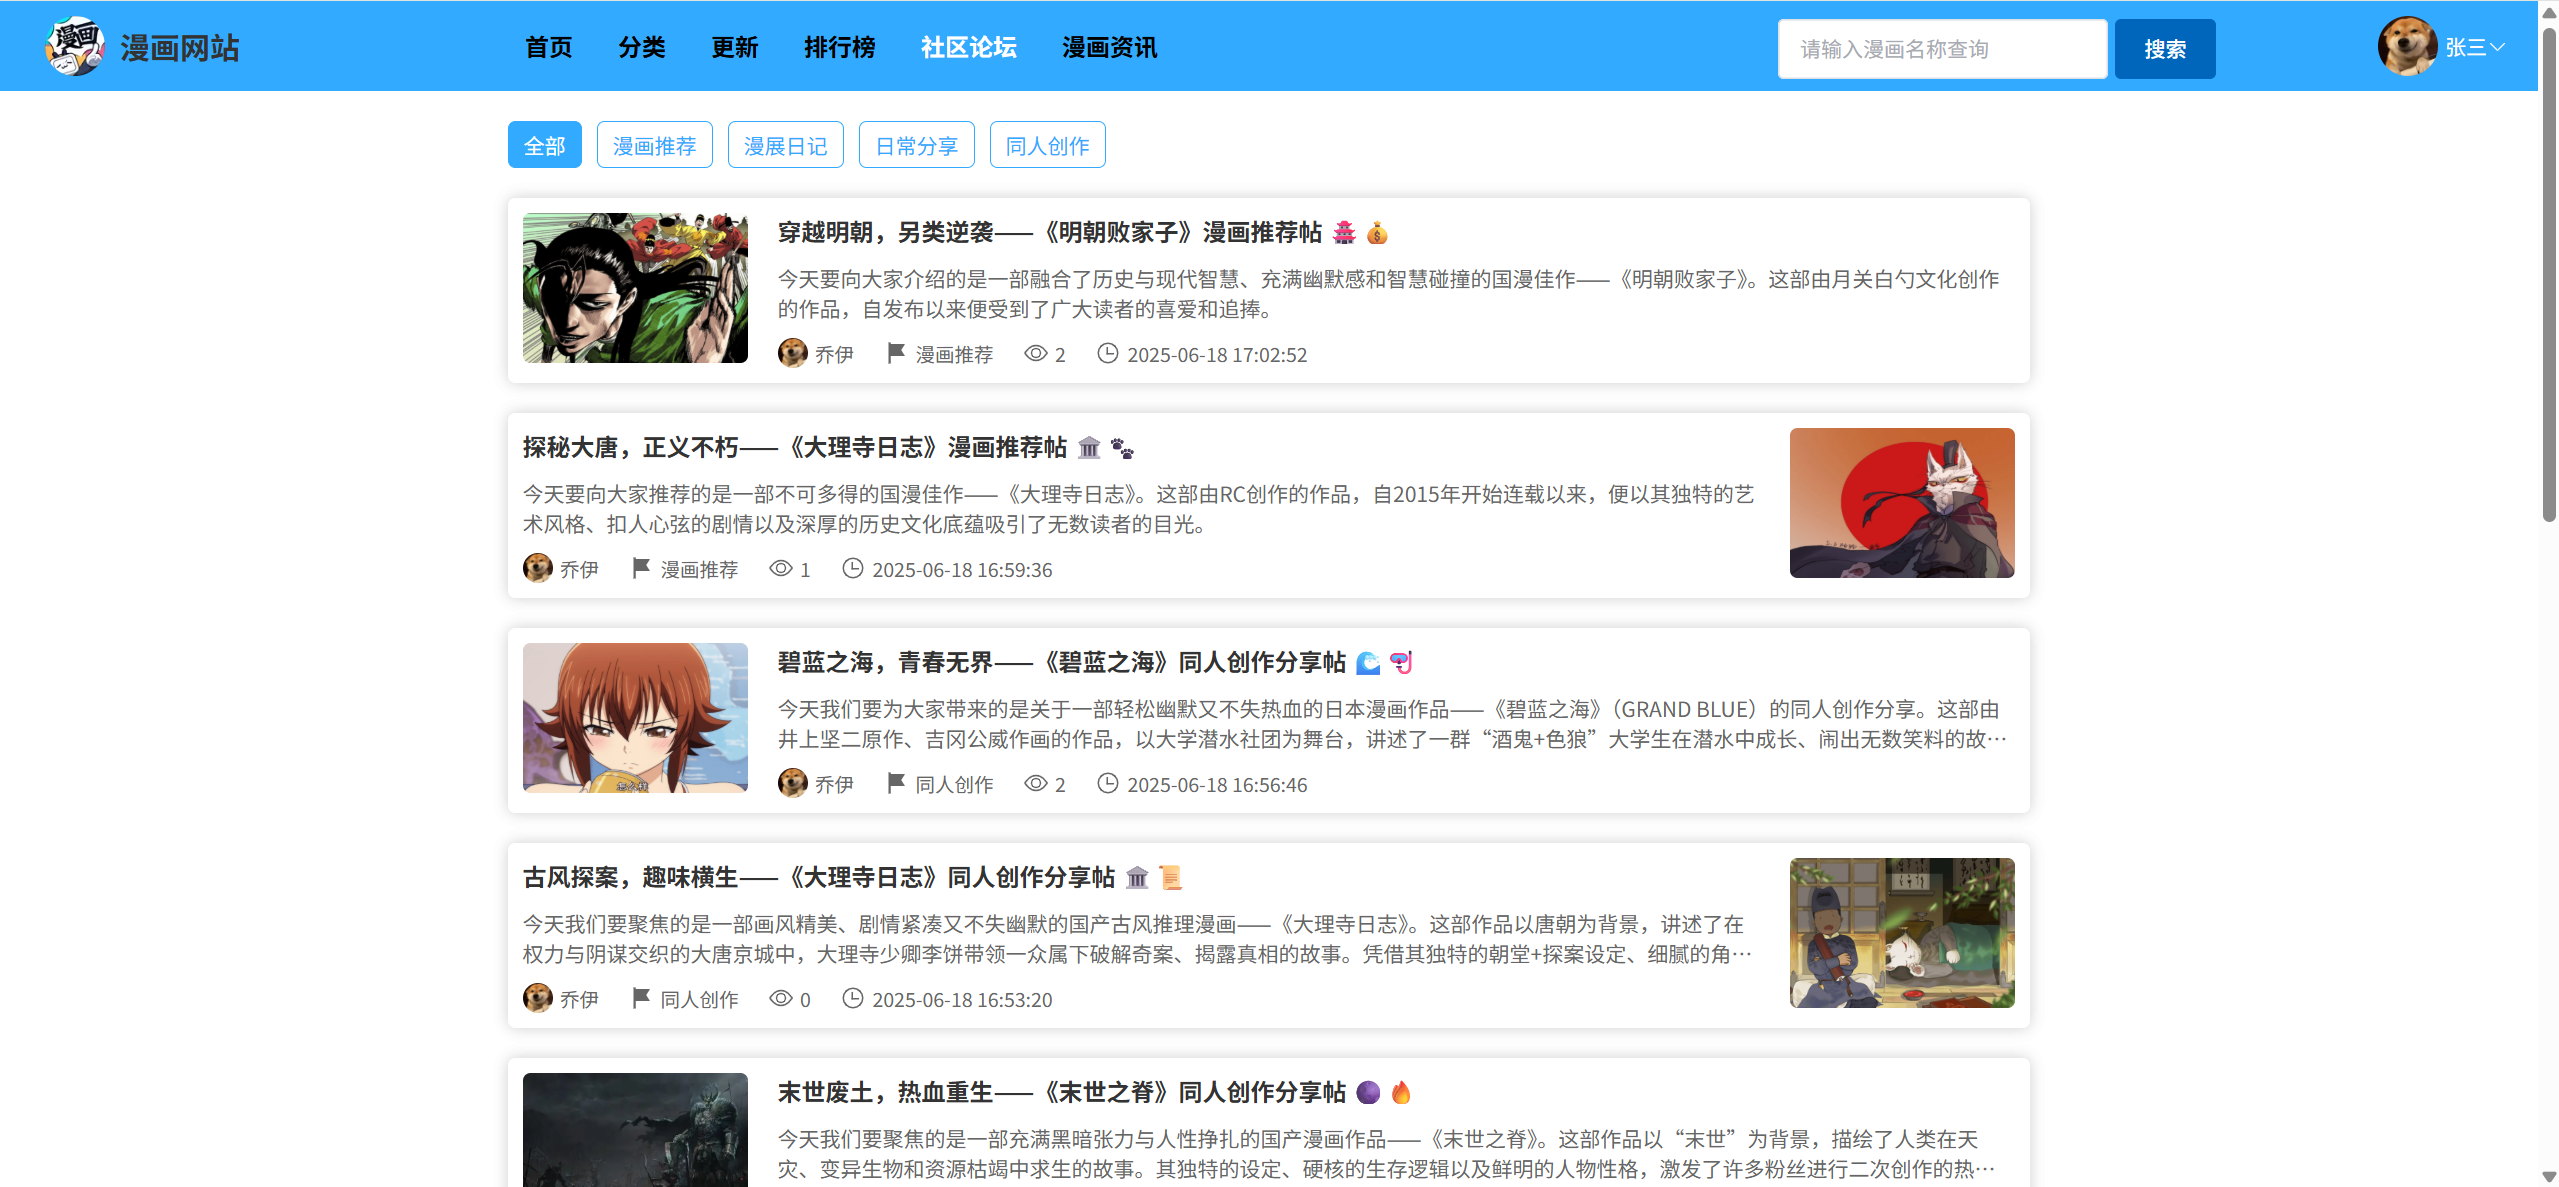The image size is (2559, 1187).
Task: Filter posts by 同人创作 tag
Action: click(1047, 146)
